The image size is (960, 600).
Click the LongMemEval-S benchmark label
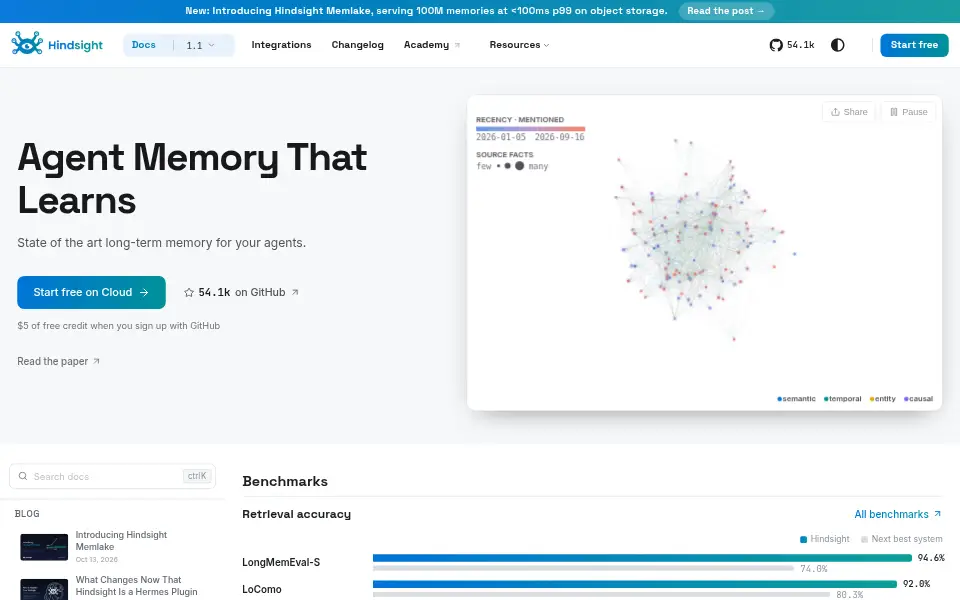tap(281, 562)
